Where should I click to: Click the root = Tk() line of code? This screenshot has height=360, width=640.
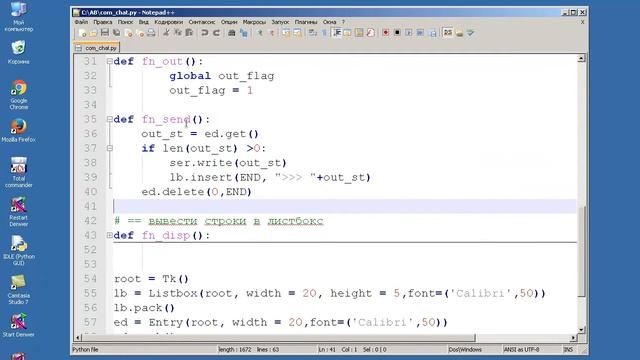click(151, 279)
